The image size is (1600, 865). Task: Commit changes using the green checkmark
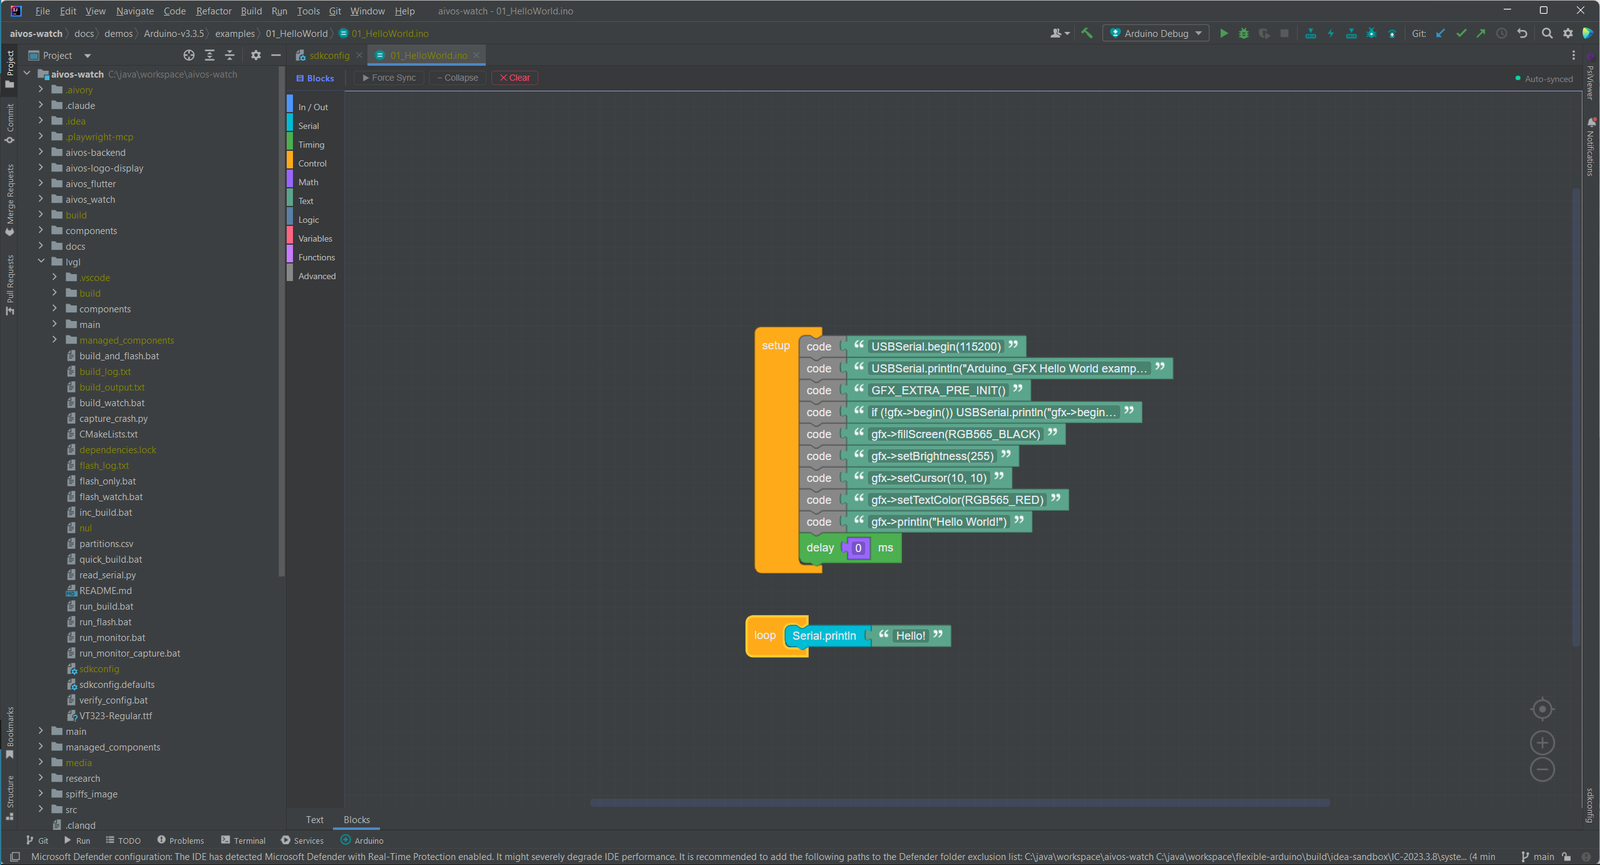point(1461,33)
